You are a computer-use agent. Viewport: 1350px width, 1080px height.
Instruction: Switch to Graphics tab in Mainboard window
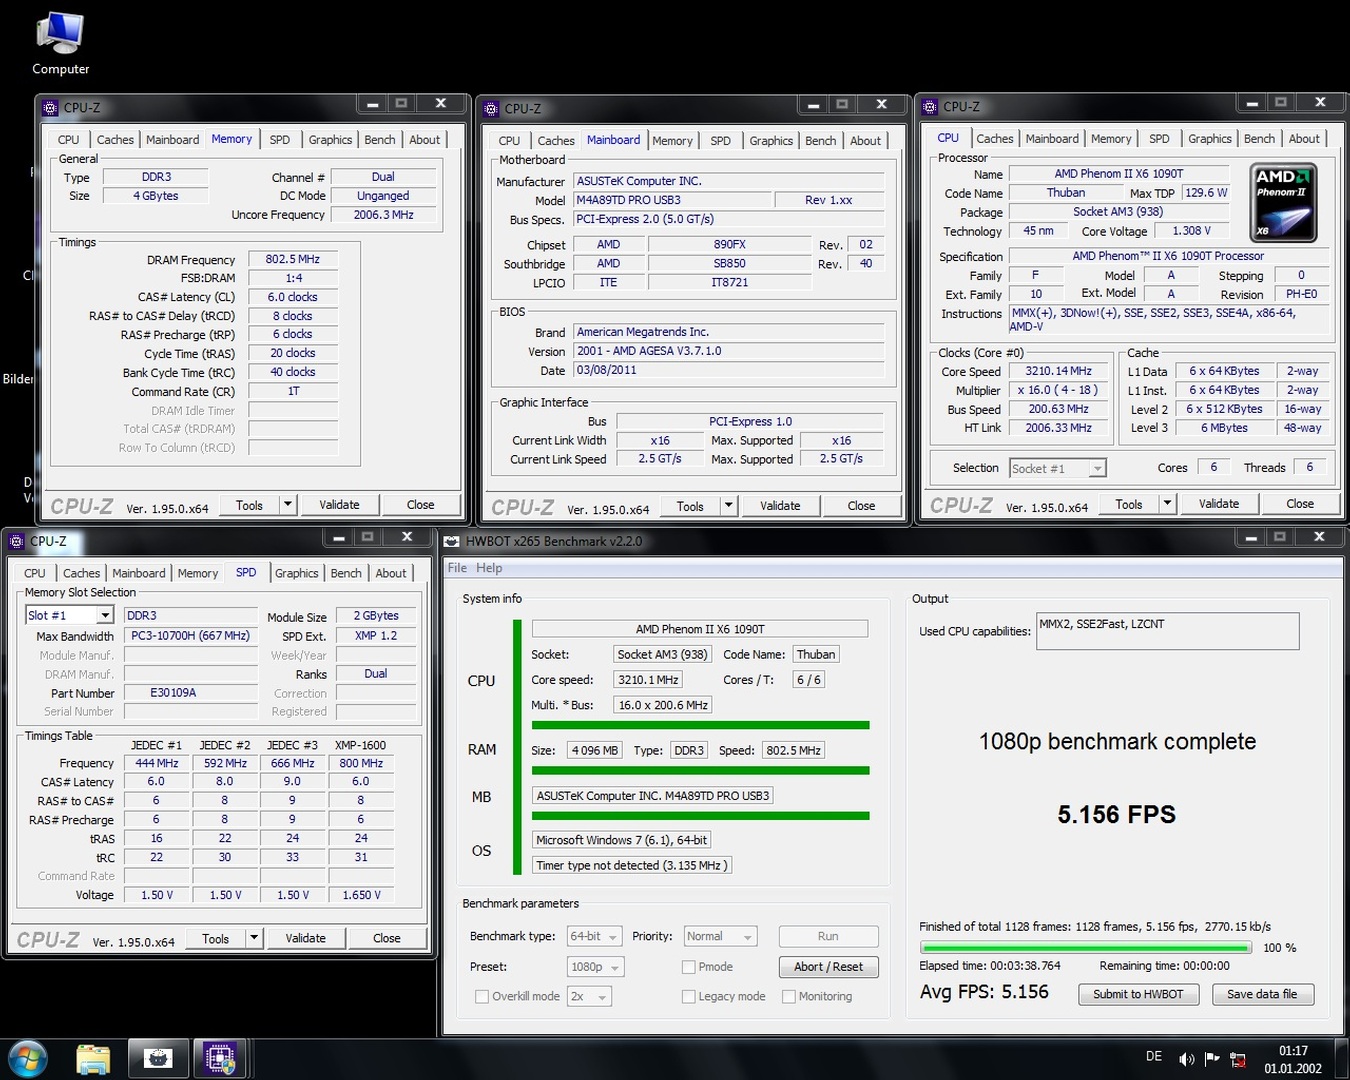(771, 141)
